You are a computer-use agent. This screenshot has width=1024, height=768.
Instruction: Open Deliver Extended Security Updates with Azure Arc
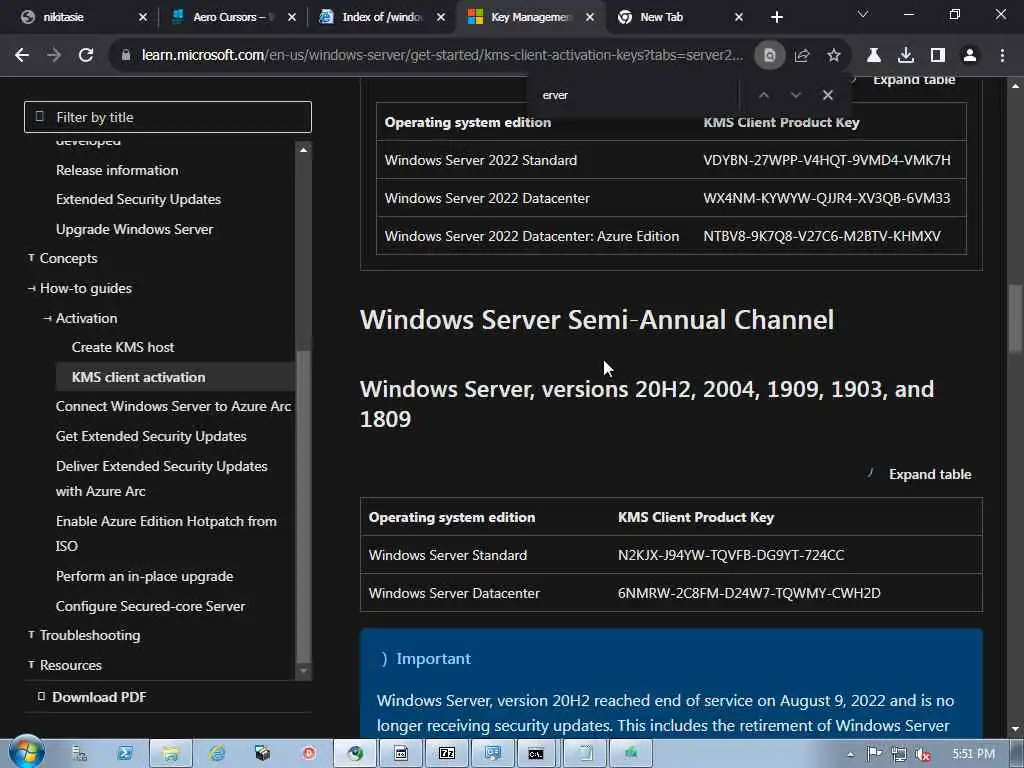pyautogui.click(x=161, y=478)
